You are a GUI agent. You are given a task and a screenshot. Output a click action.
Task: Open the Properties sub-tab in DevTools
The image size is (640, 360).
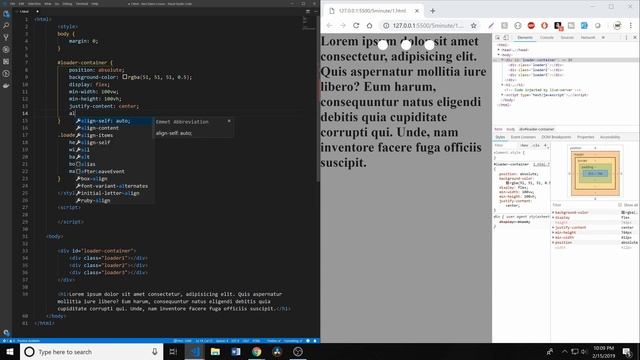click(586, 137)
